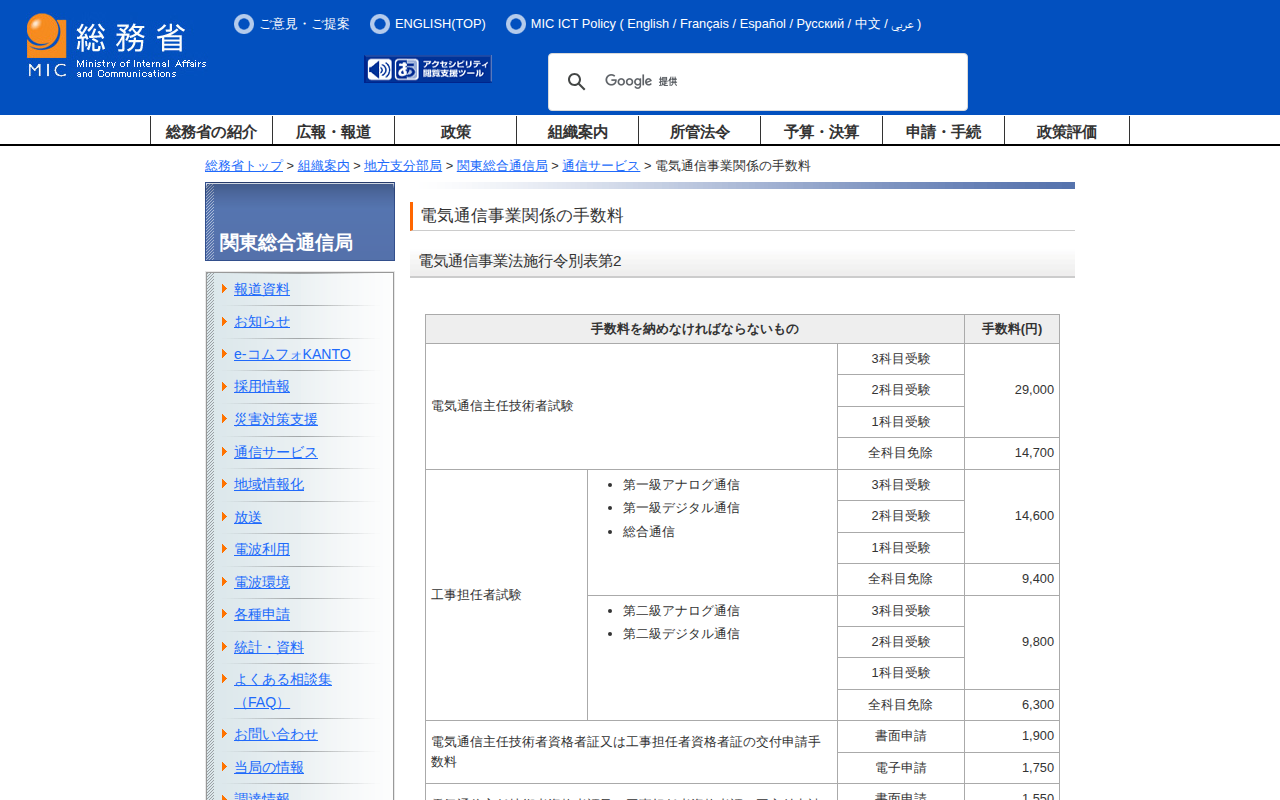
Task: Go to 総務省トップ breadcrumb link
Action: [x=244, y=166]
